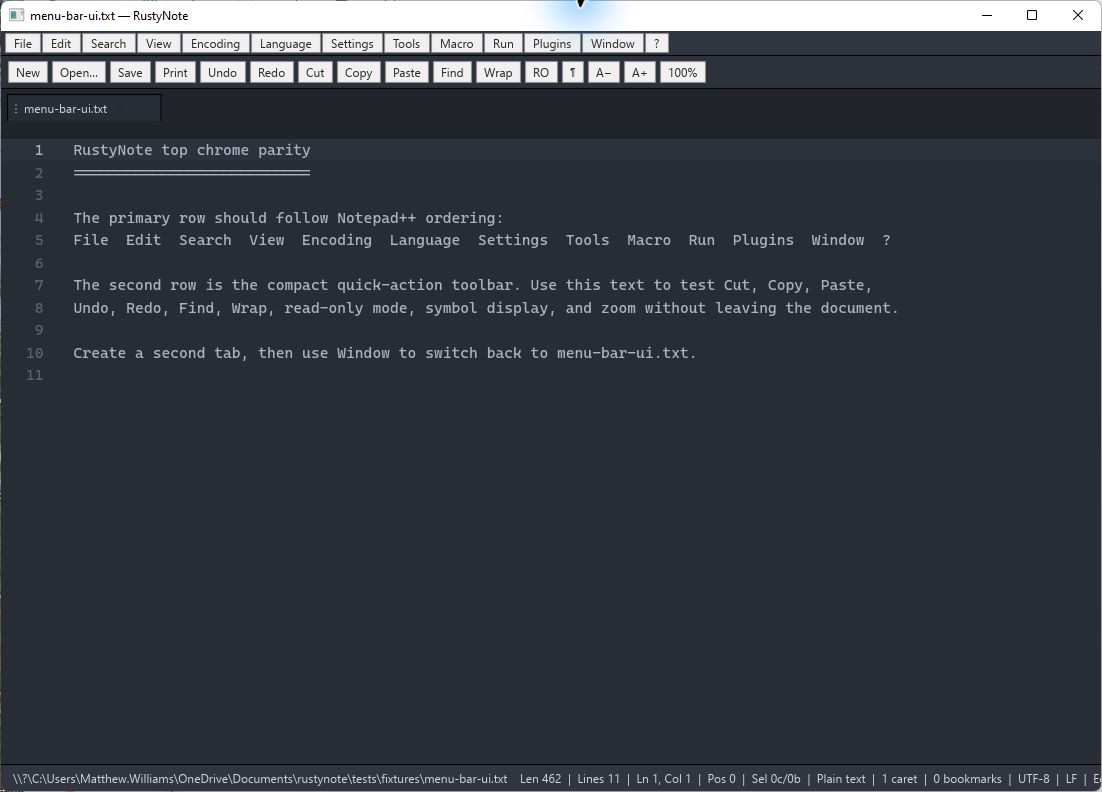Click '1 caret' status entry

pos(899,779)
